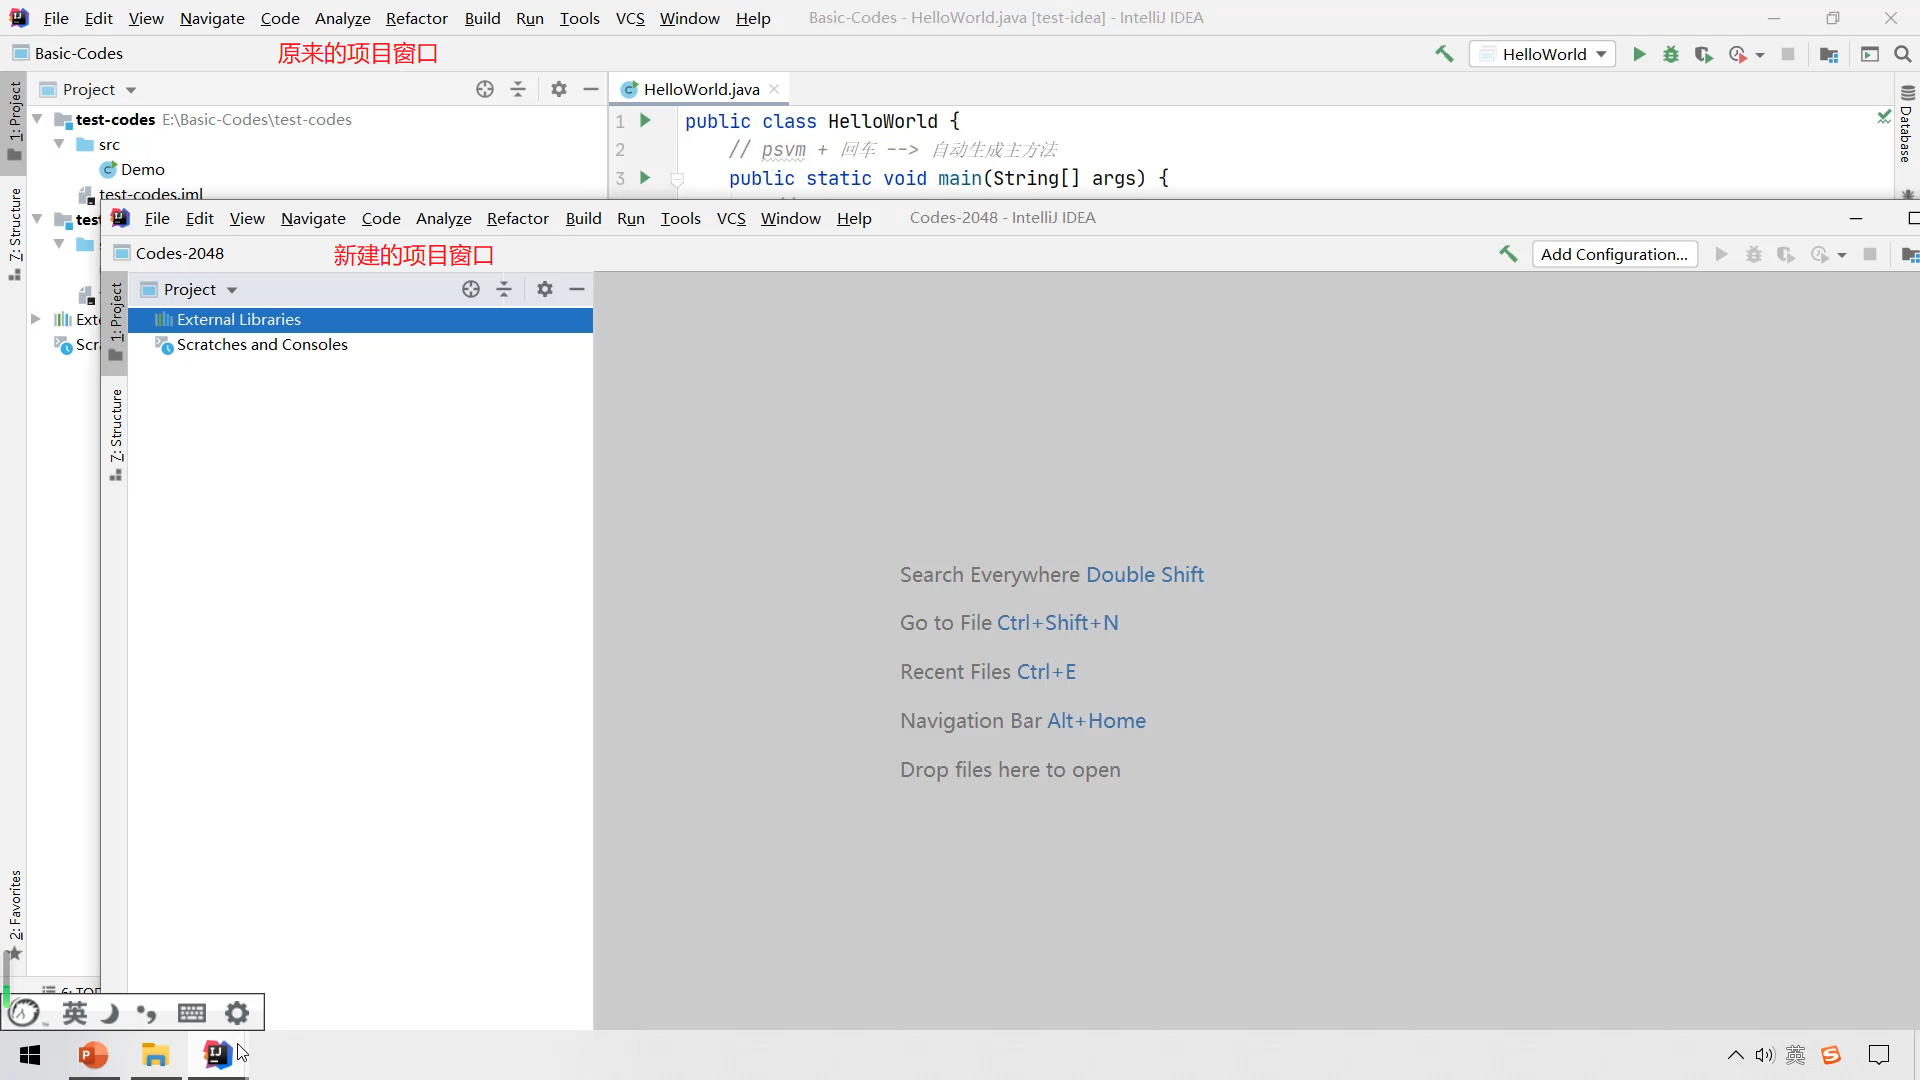Click collapse all icon in Basic-Codes Project panel
The height and width of the screenshot is (1080, 1920).
pos(518,89)
